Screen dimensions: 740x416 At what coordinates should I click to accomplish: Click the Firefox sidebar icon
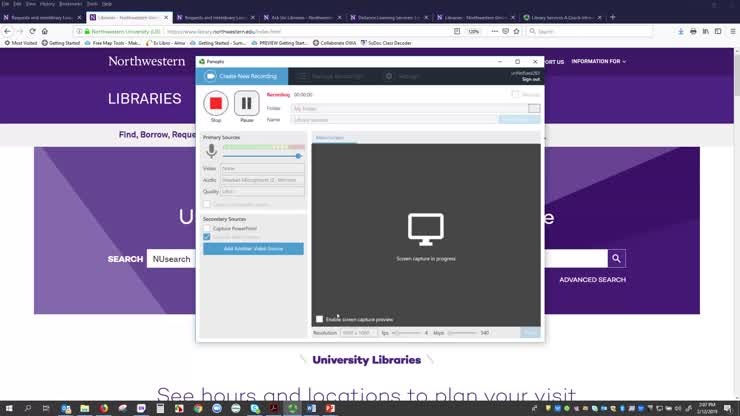[x=718, y=31]
